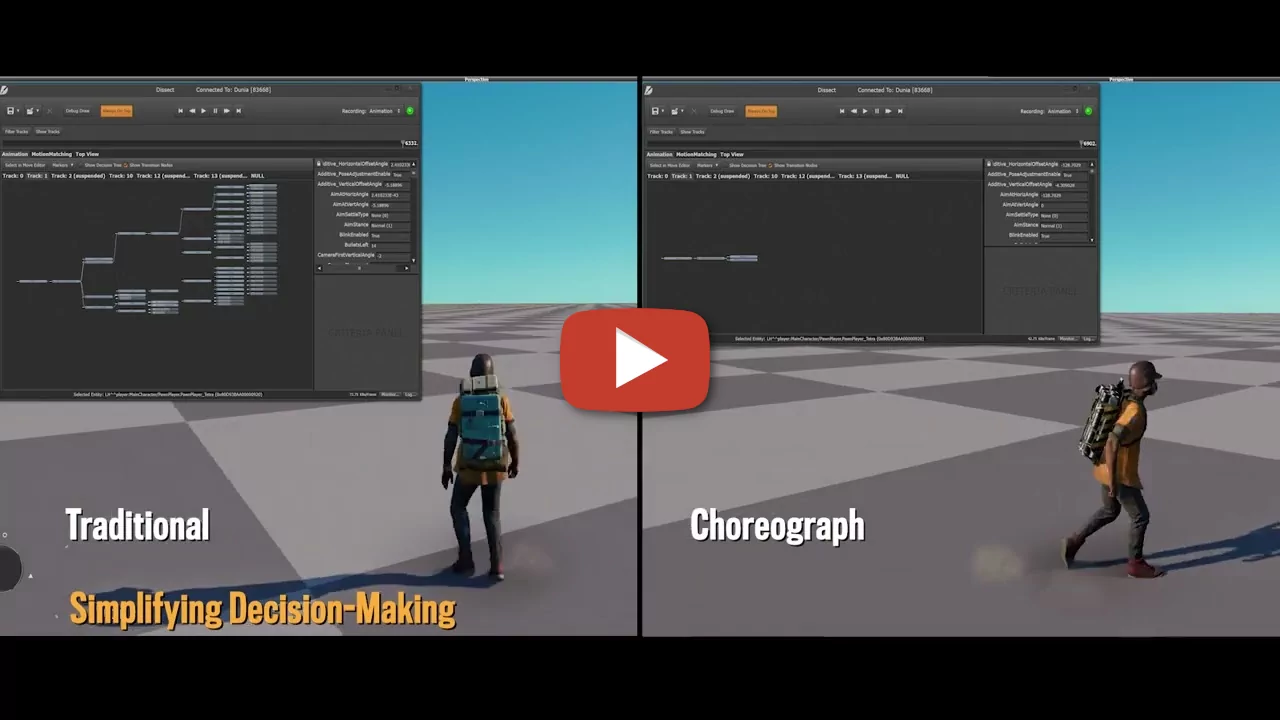Skip to start in right Dissect playback controls
Image resolution: width=1280 pixels, height=720 pixels.
(842, 111)
